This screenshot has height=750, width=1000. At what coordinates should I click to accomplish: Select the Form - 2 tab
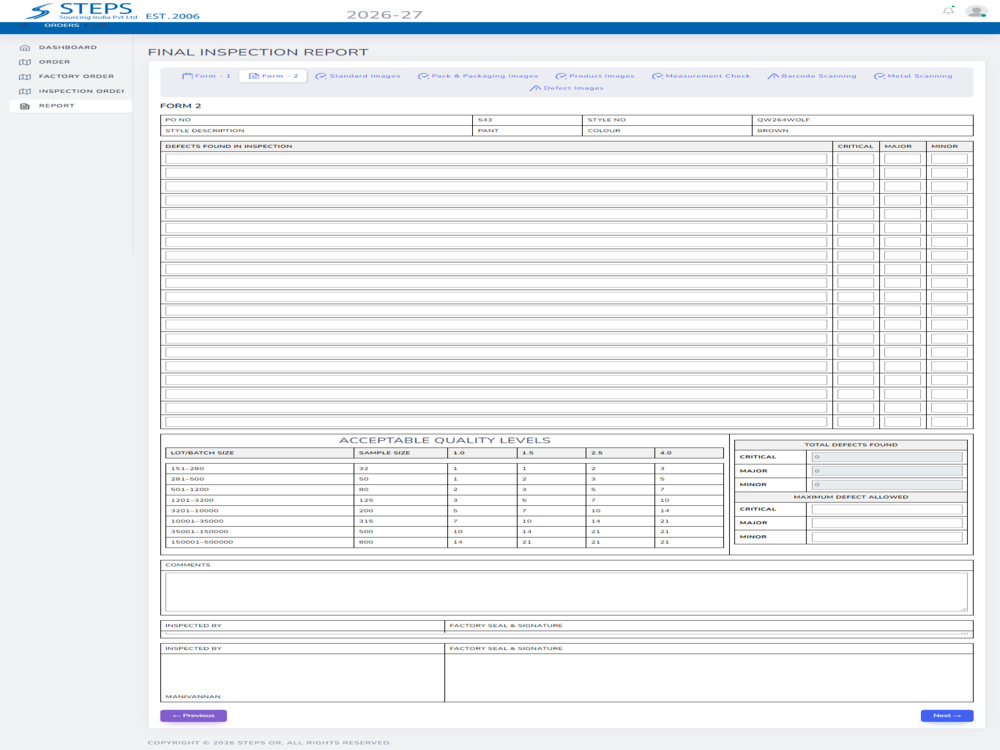click(273, 76)
